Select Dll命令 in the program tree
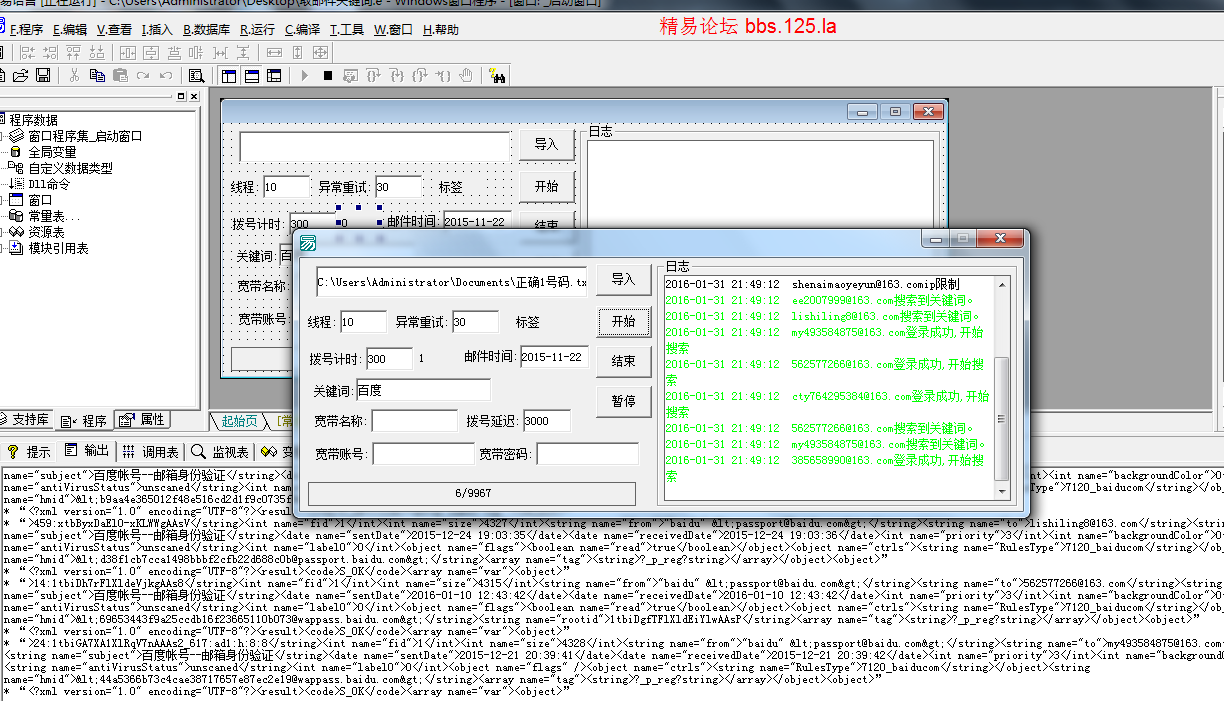The width and height of the screenshot is (1224, 701). click(49, 184)
